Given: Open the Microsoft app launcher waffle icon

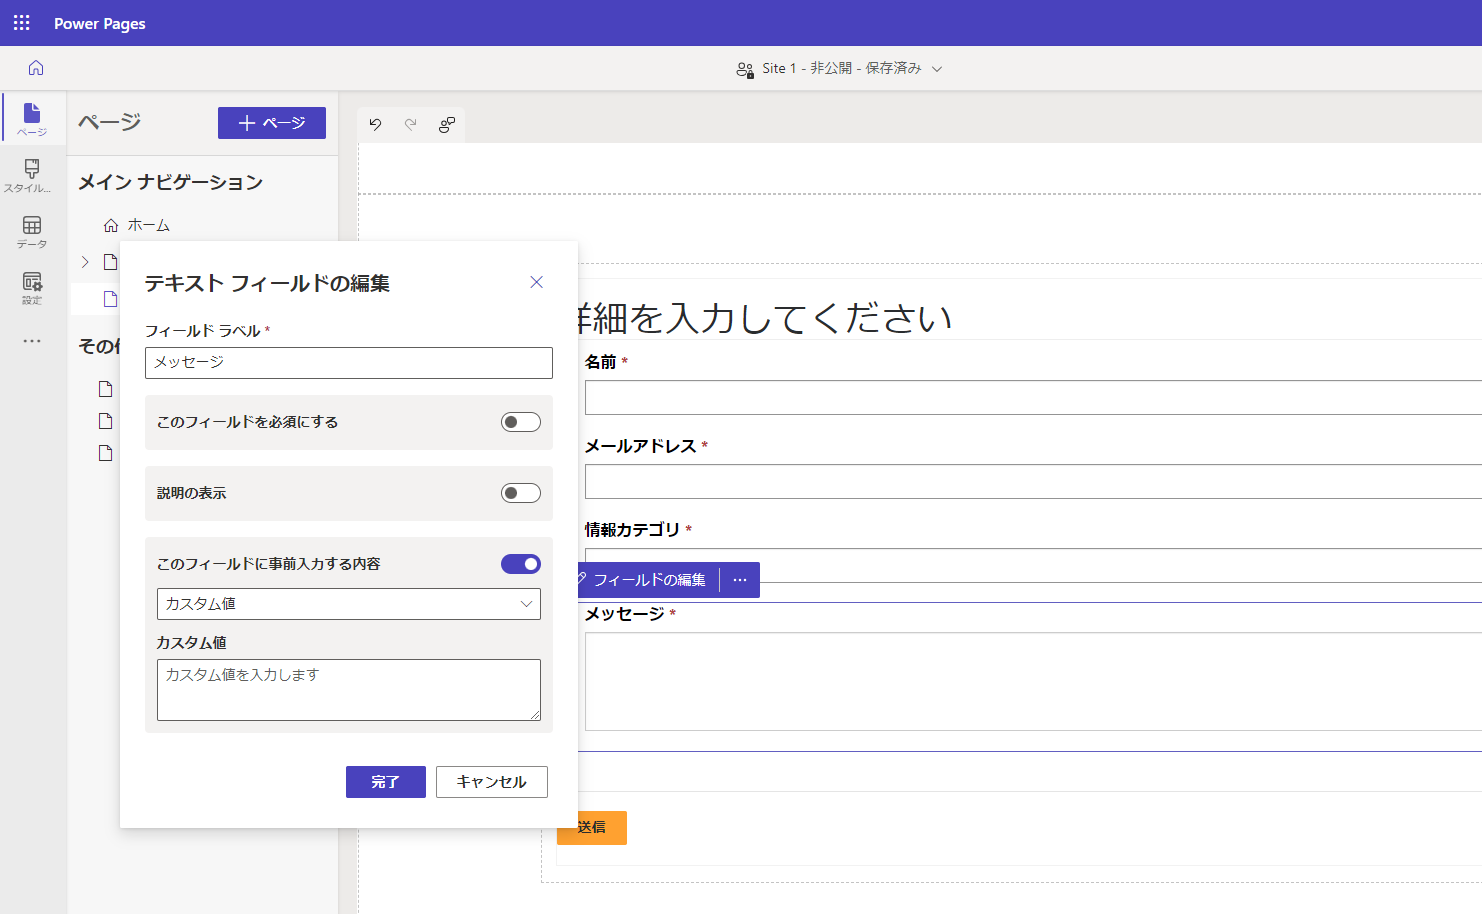Looking at the screenshot, I should pyautogui.click(x=21, y=22).
